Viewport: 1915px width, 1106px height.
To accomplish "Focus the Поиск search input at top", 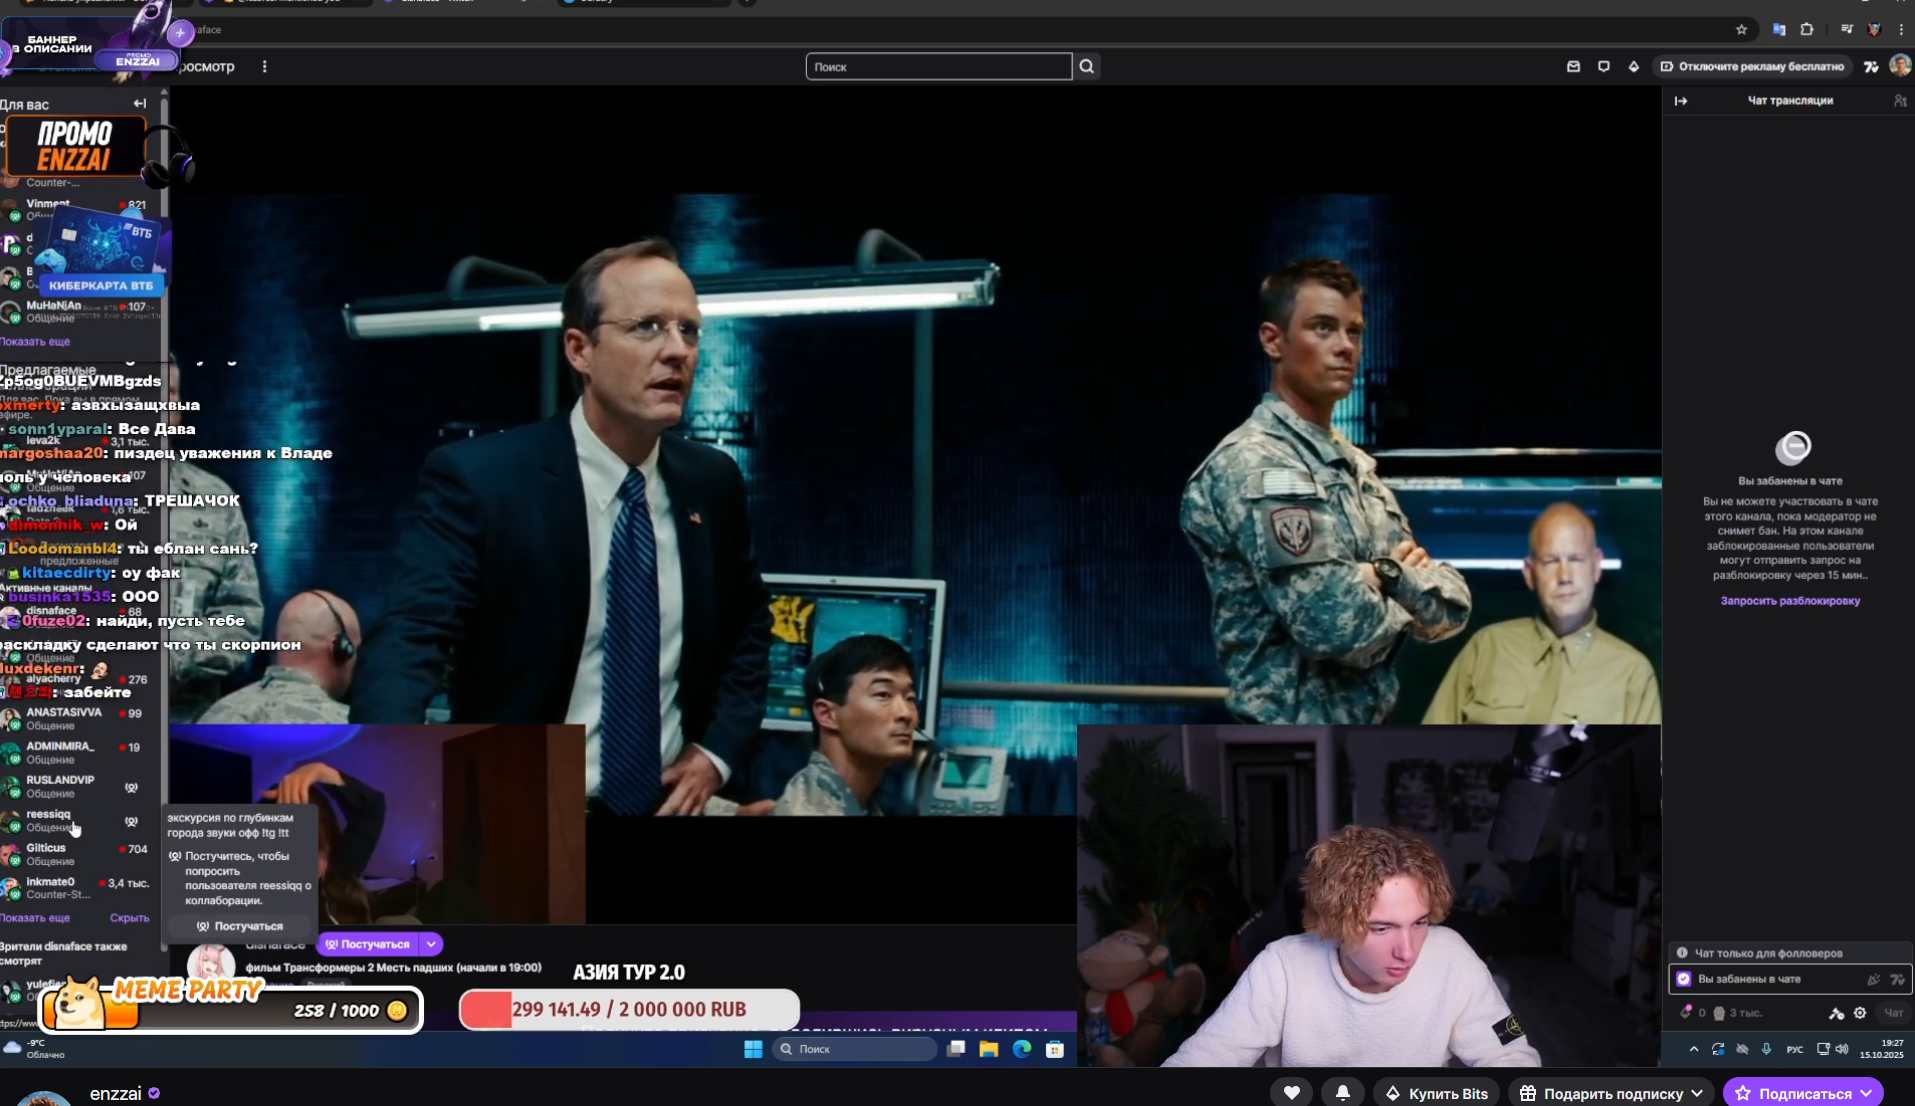I will pyautogui.click(x=939, y=67).
